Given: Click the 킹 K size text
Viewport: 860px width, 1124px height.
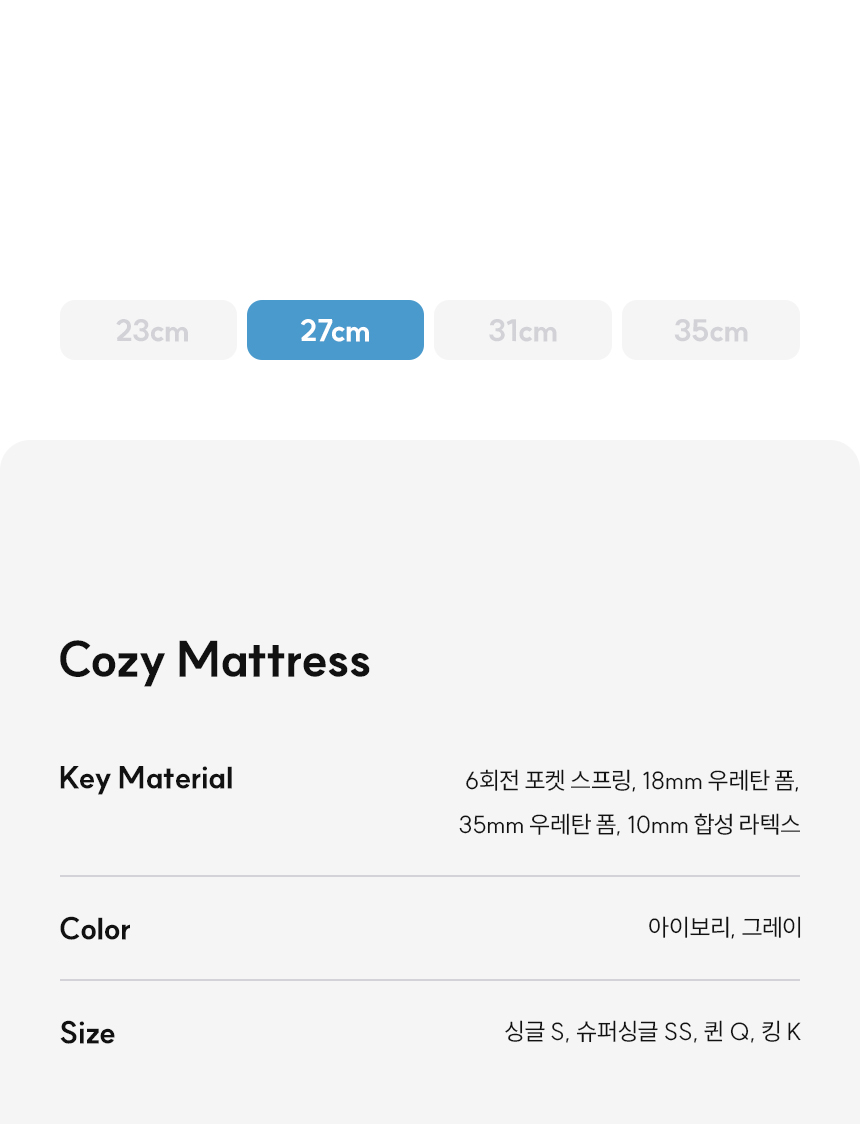Looking at the screenshot, I should 781,1032.
